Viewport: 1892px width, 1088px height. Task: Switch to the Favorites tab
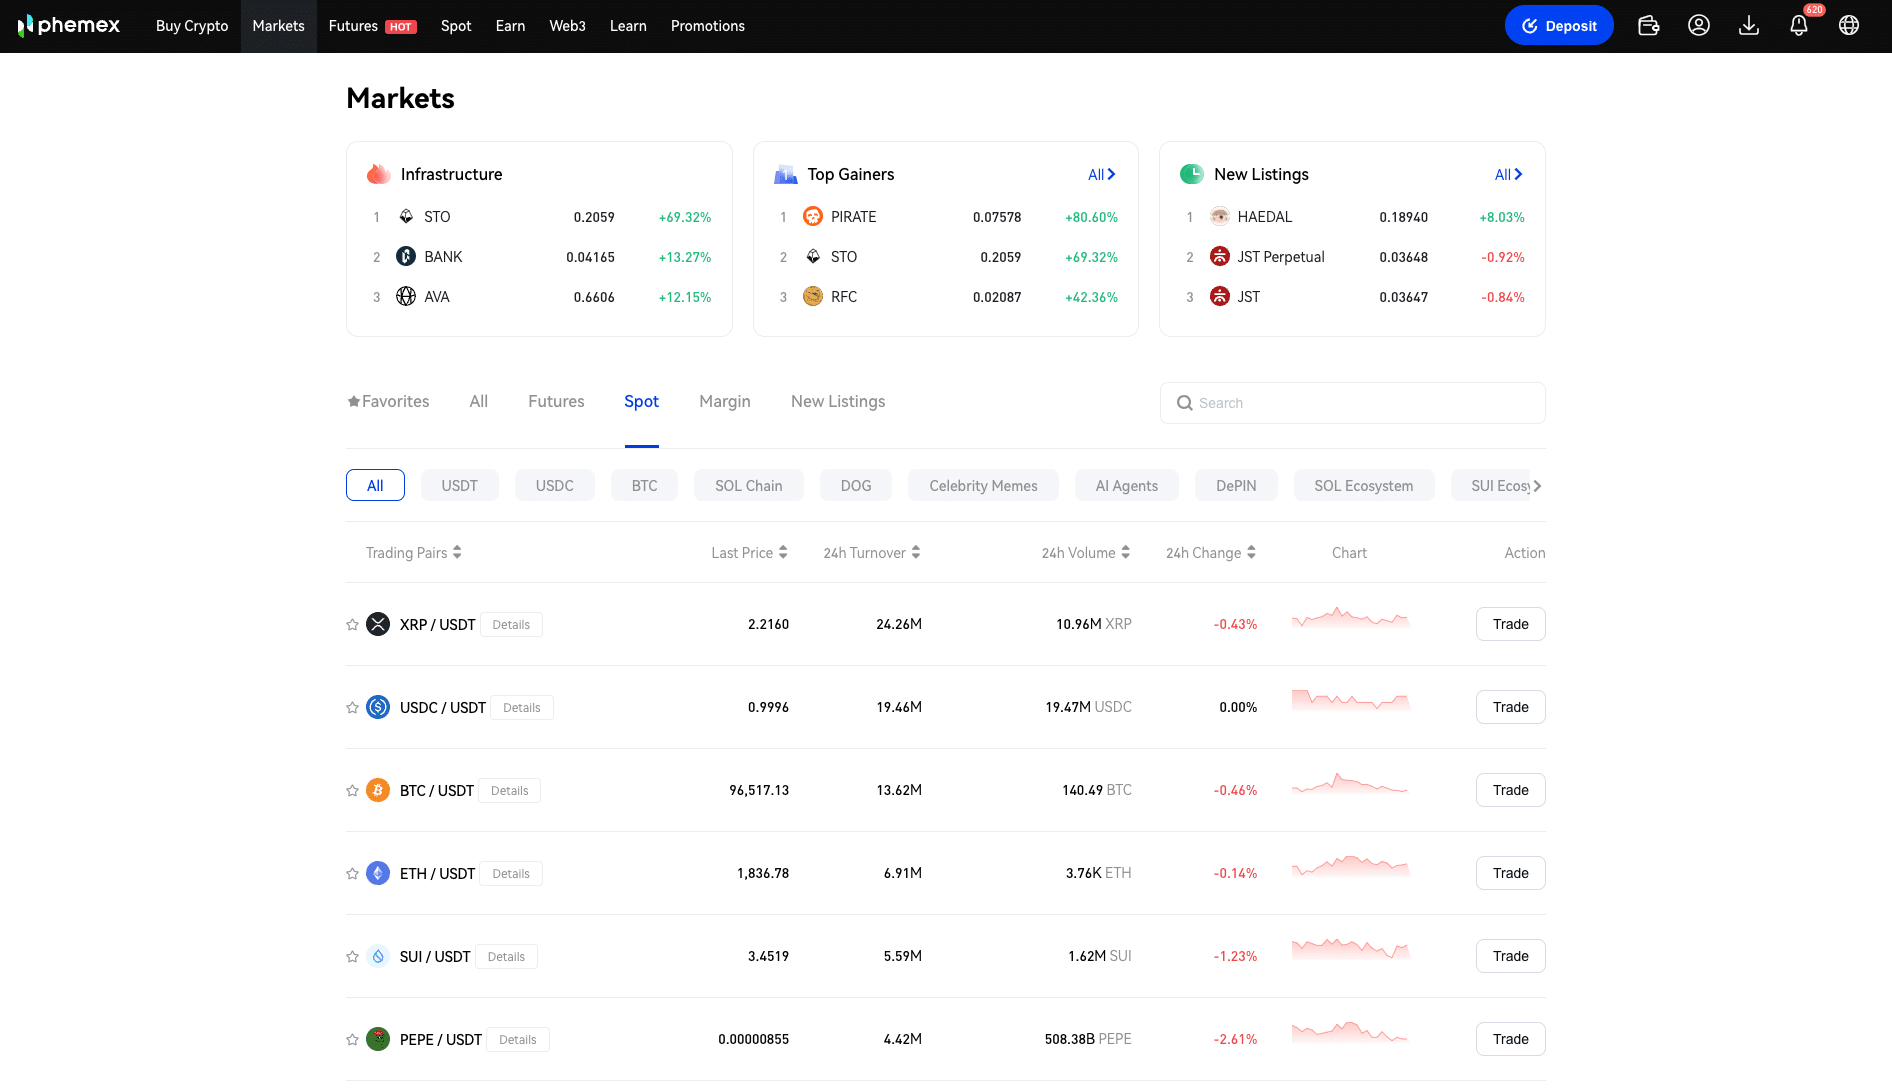[x=388, y=401]
